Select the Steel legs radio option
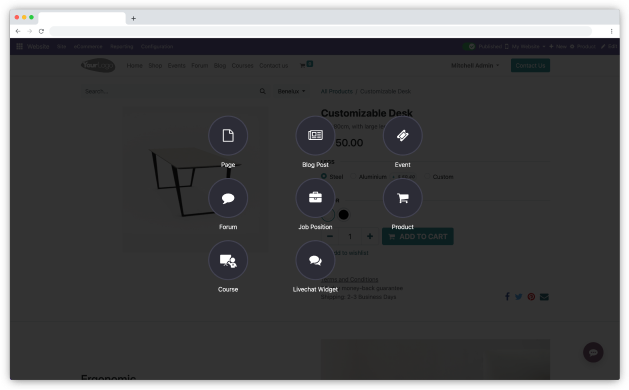The height and width of the screenshot is (390, 629). 324,177
